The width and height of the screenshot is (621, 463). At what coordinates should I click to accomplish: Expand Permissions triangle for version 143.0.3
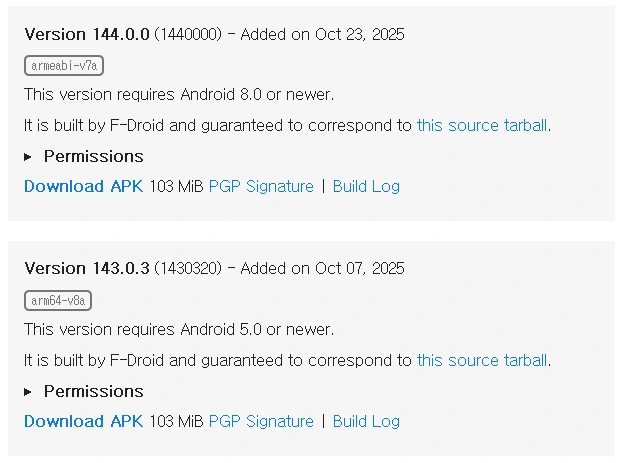[x=28, y=392]
